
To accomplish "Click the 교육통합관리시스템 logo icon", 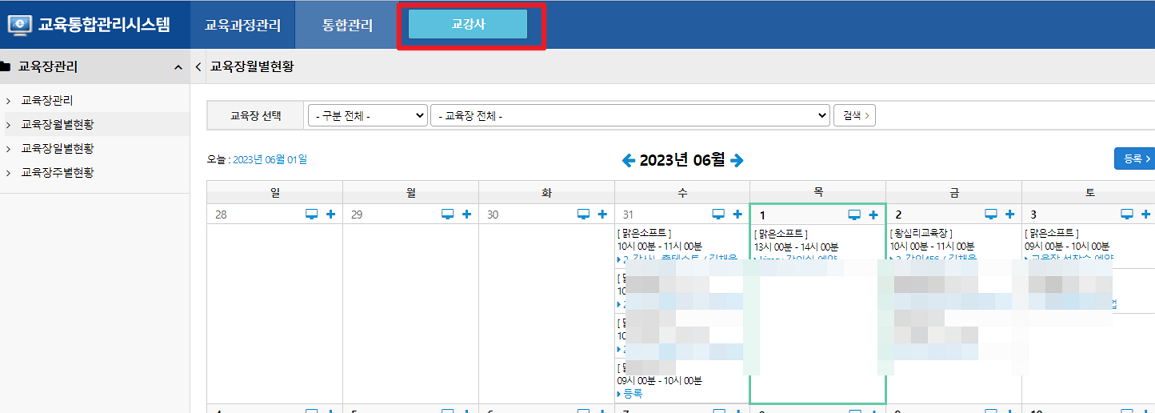I will coord(20,24).
